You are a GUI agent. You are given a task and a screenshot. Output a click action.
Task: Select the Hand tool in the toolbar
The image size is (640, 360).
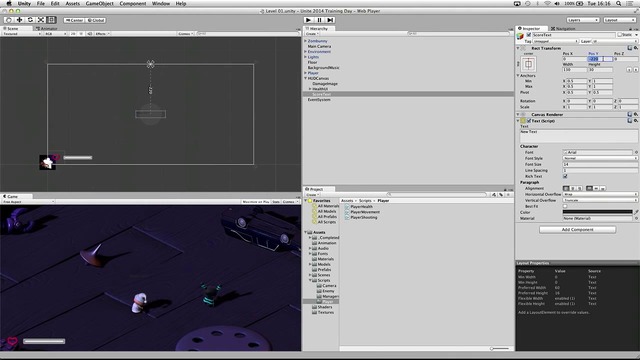(8, 20)
